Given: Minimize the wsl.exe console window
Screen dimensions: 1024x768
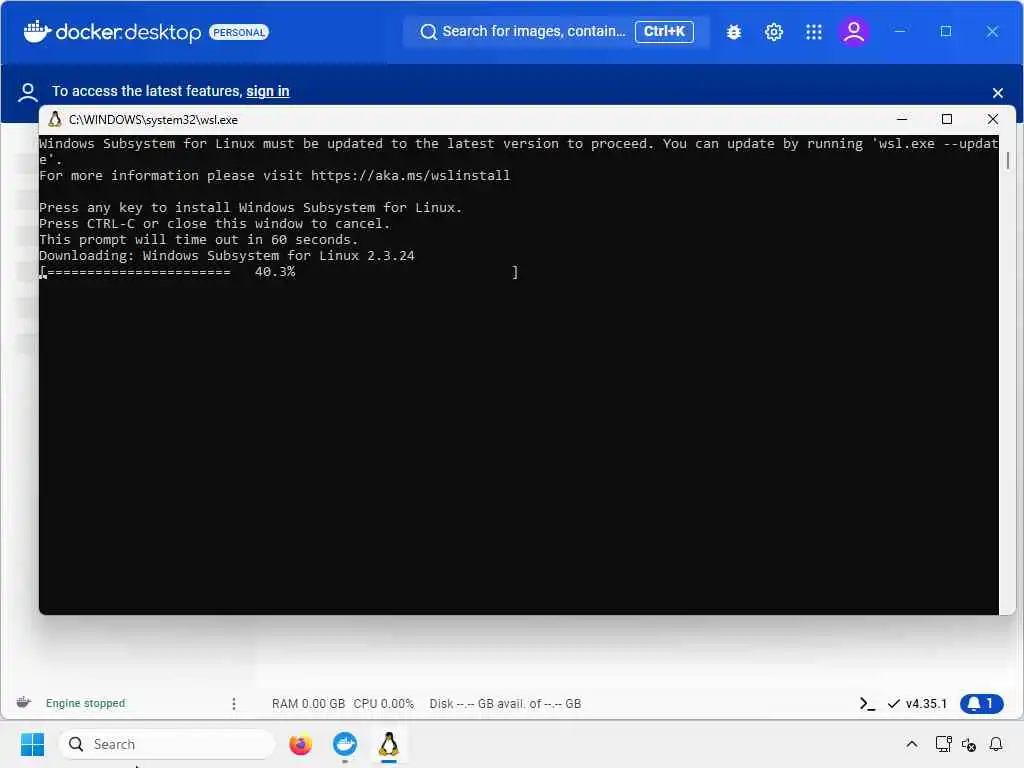Looking at the screenshot, I should tap(902, 119).
